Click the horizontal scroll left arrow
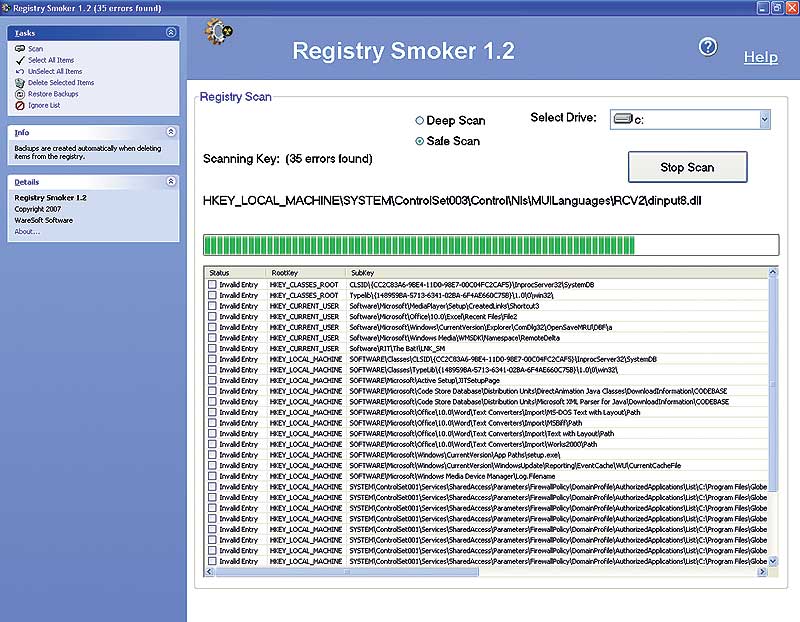This screenshot has height=622, width=800. coord(209,572)
